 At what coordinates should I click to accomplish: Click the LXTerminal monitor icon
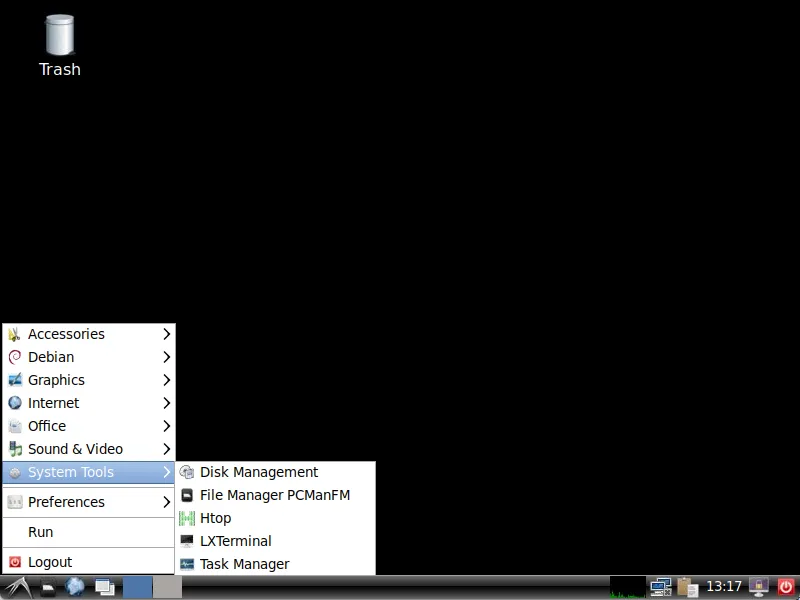187,541
